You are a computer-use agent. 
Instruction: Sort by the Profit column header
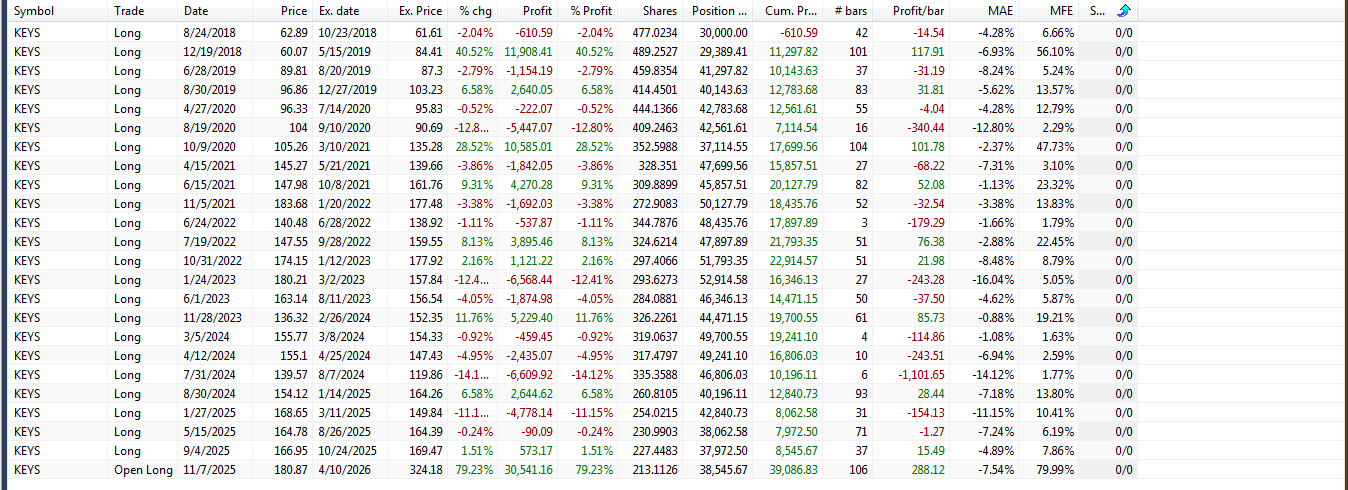pyautogui.click(x=538, y=12)
